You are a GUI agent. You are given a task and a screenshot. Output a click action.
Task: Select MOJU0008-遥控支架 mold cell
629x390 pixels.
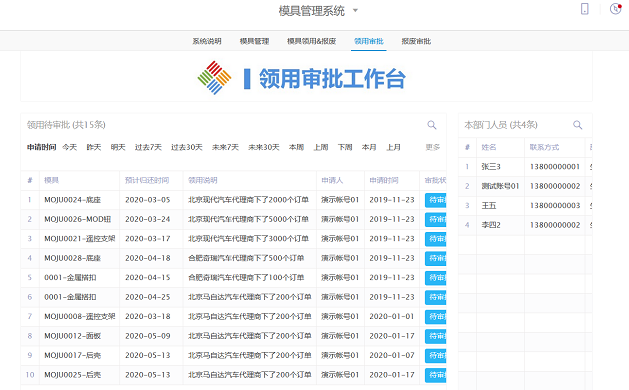80,317
